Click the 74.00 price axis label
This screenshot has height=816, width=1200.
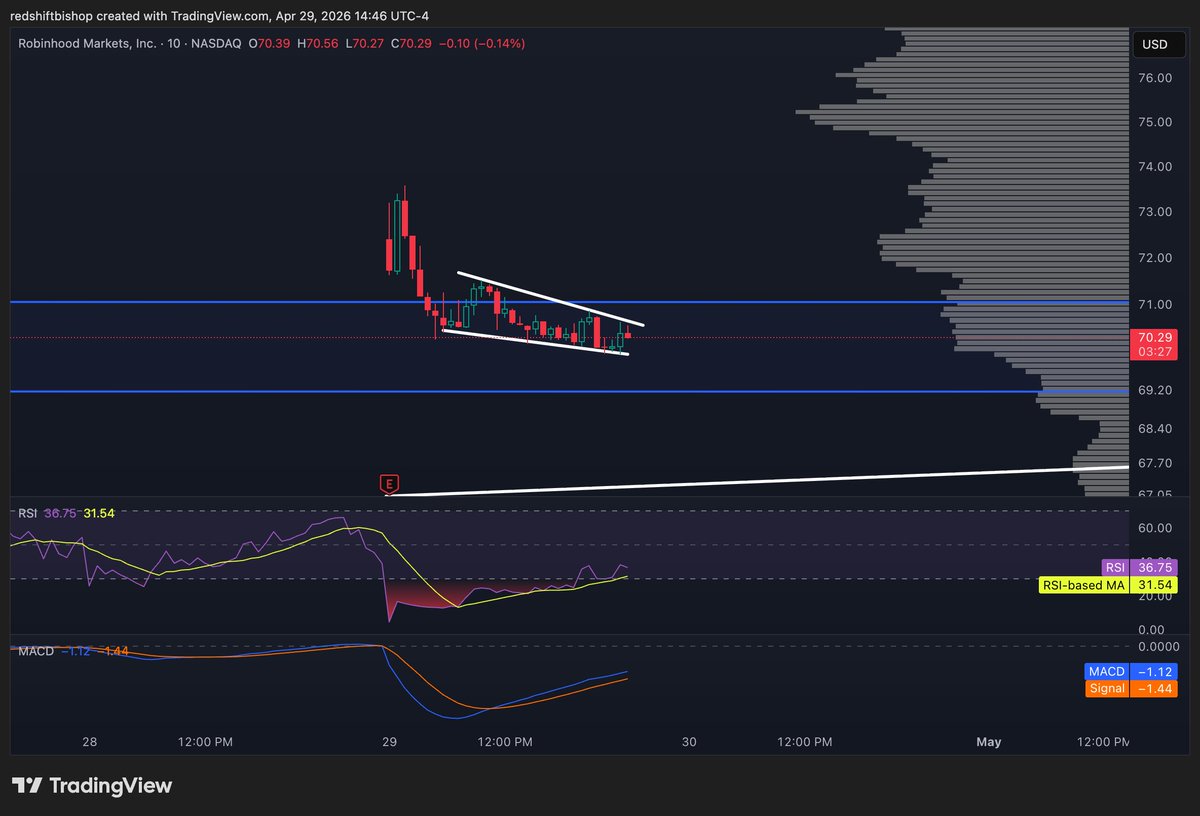click(x=1155, y=167)
